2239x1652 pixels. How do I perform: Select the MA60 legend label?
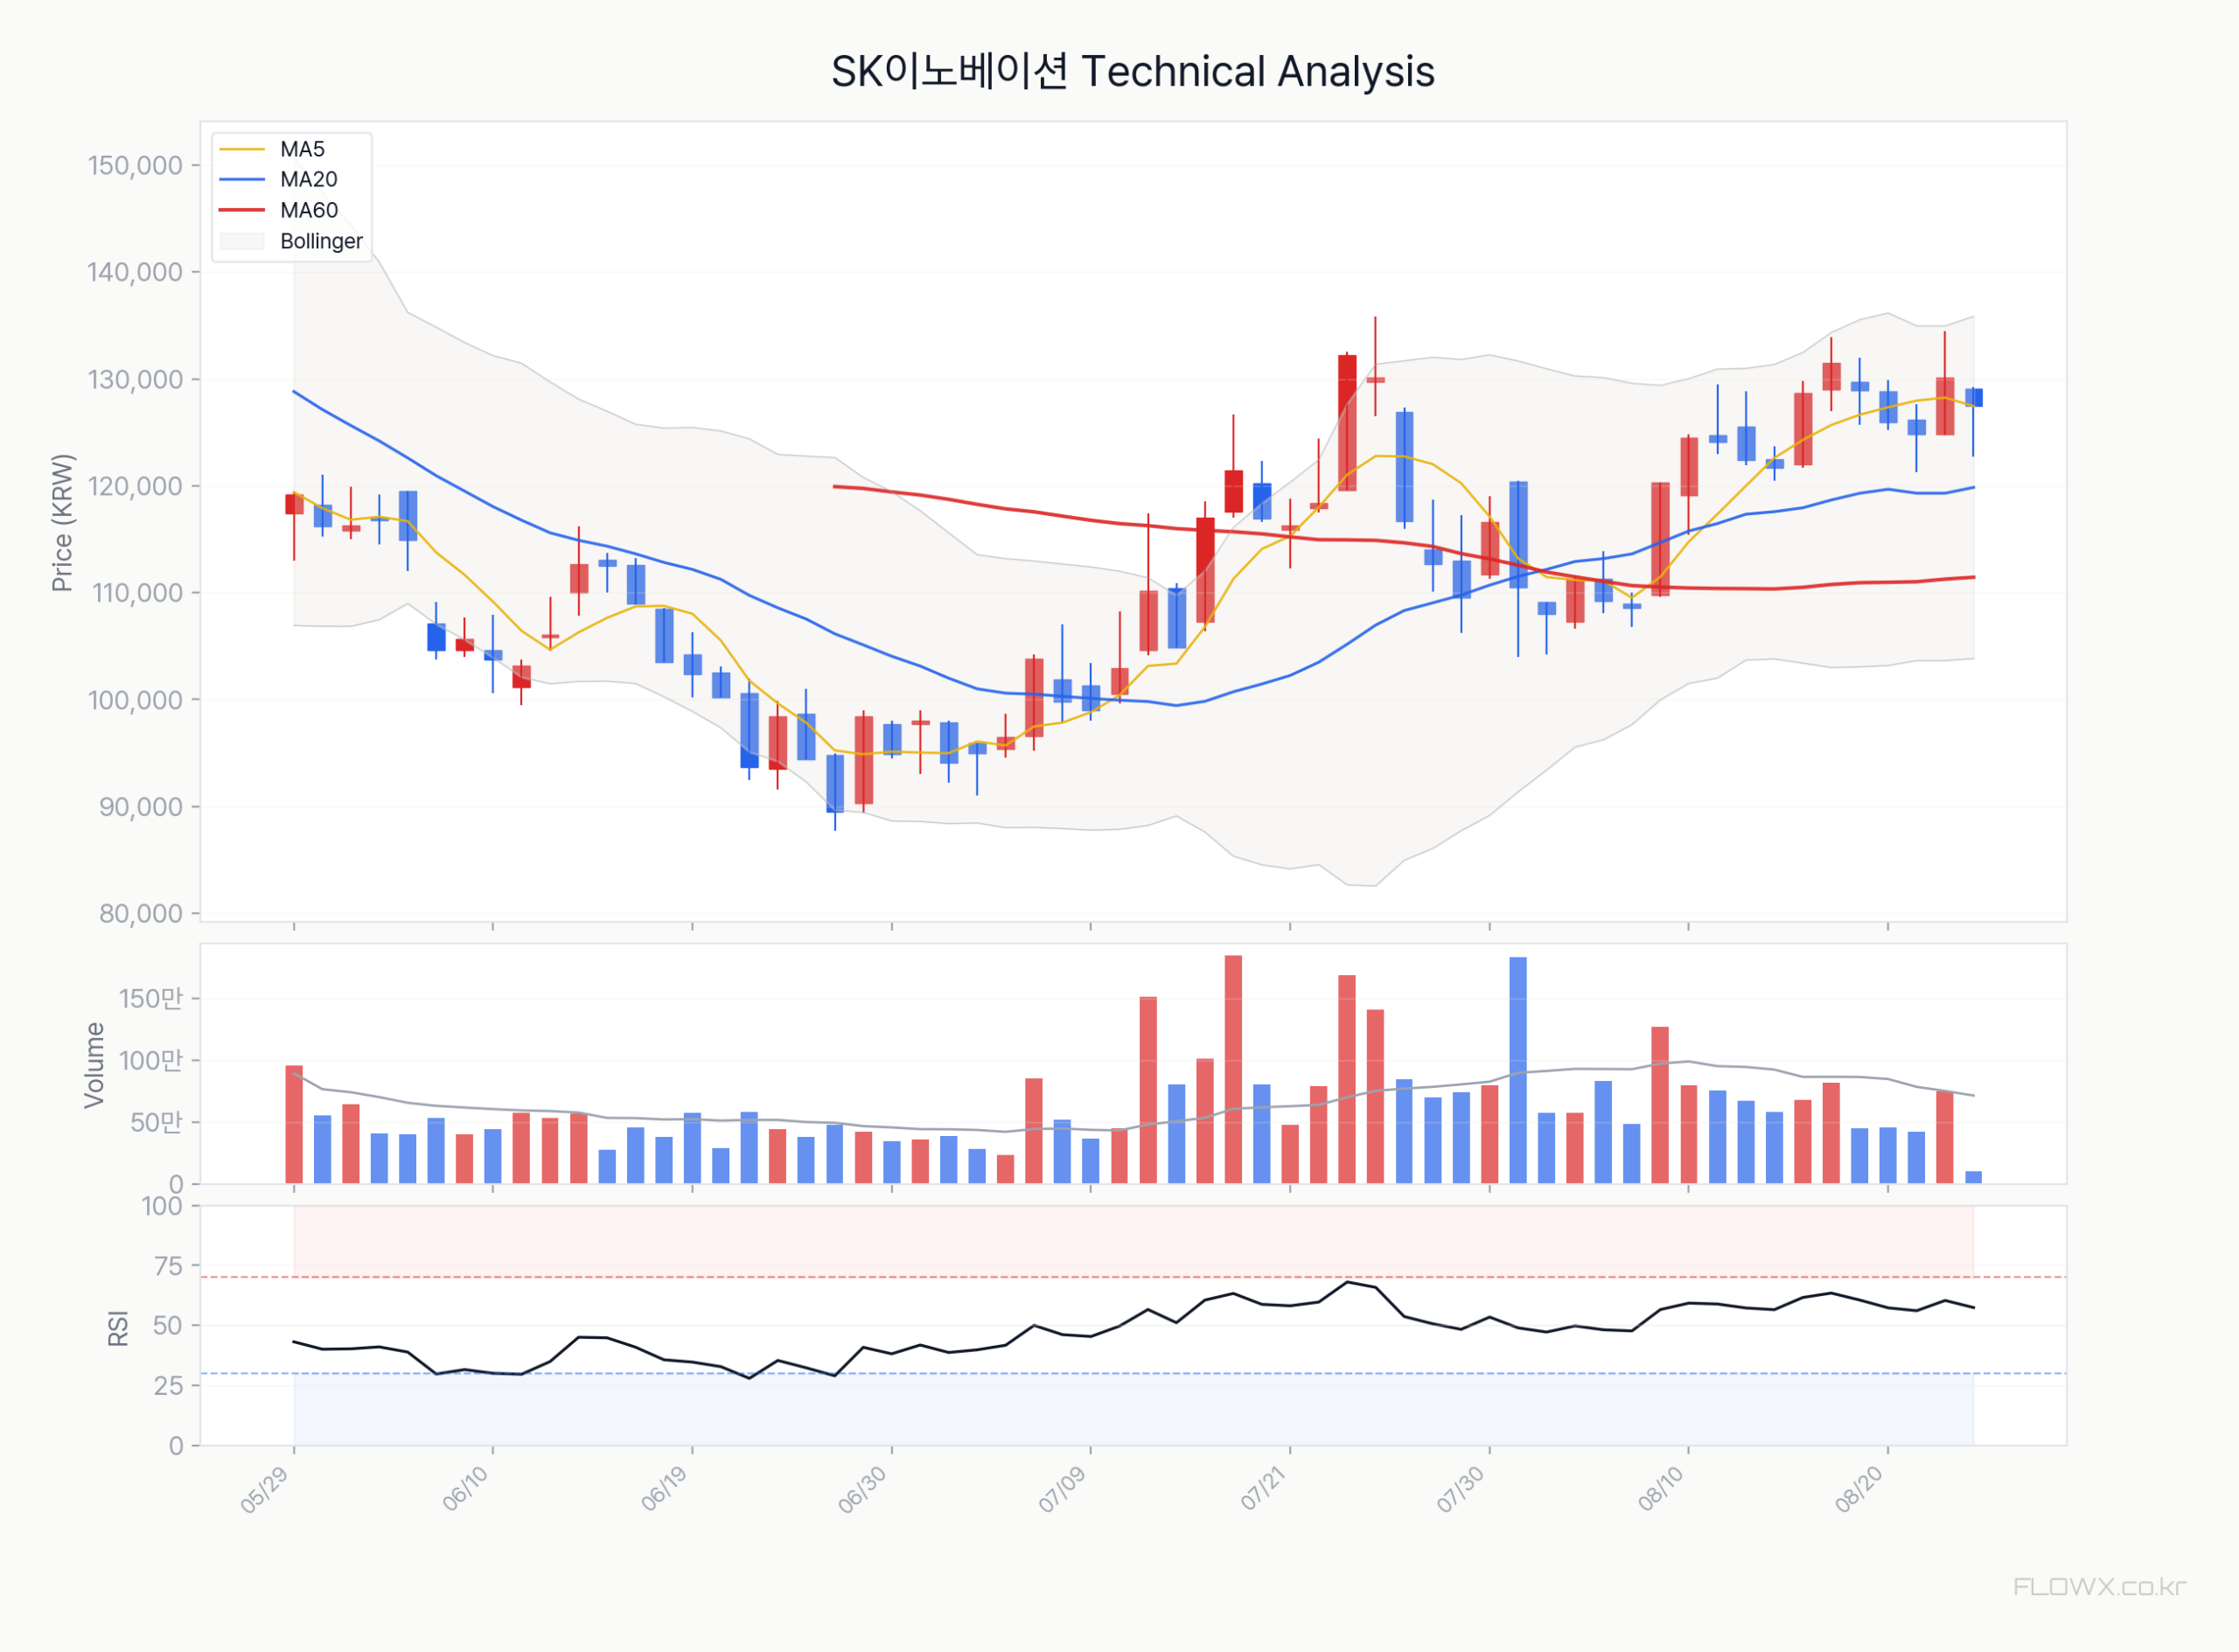pos(309,211)
